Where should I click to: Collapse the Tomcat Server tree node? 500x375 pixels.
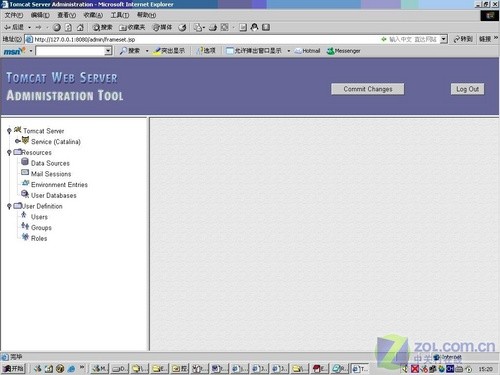point(9,131)
